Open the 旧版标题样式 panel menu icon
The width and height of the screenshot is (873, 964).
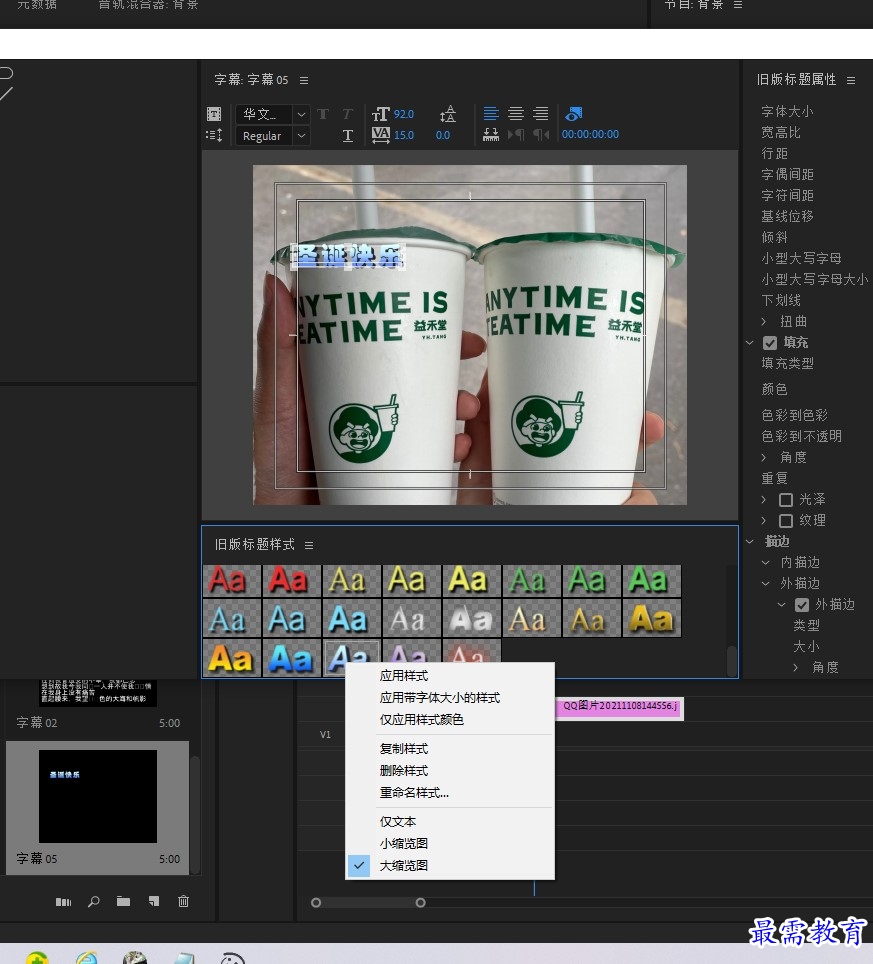(309, 545)
